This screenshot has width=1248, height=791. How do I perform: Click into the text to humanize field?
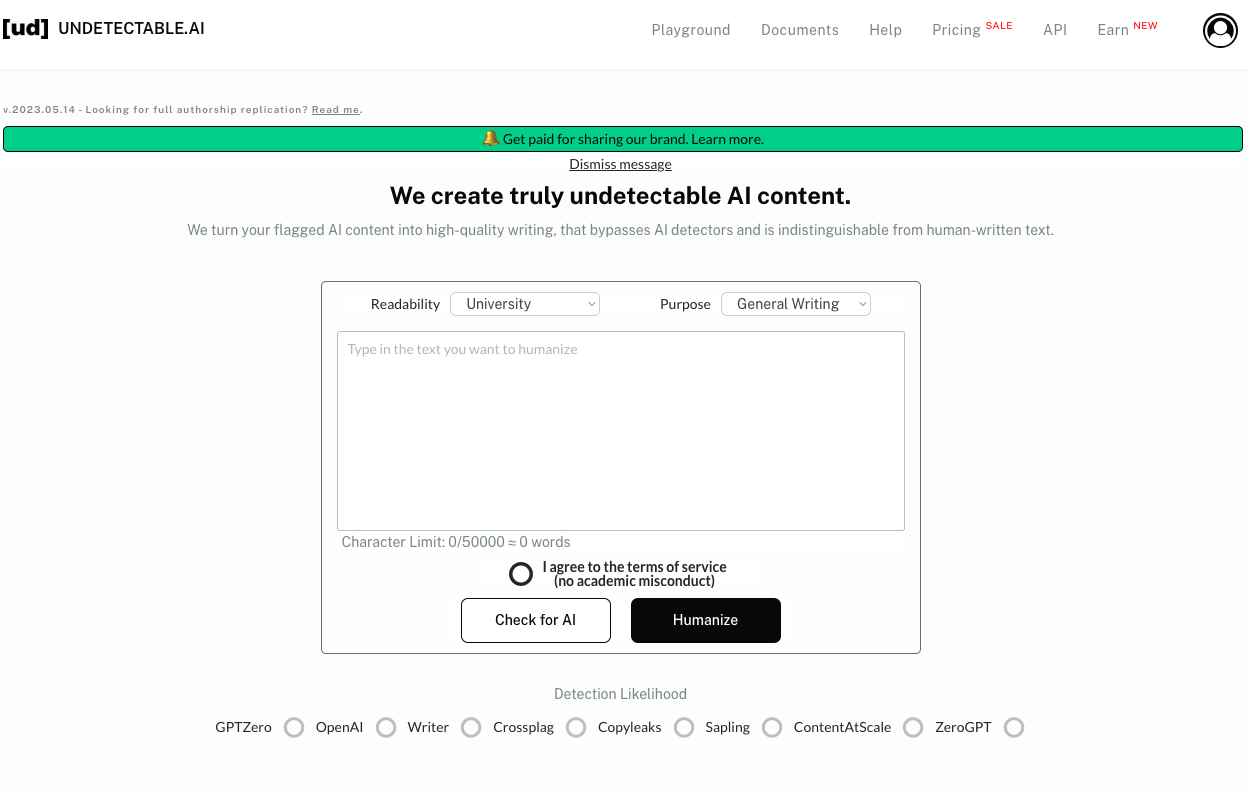620,430
